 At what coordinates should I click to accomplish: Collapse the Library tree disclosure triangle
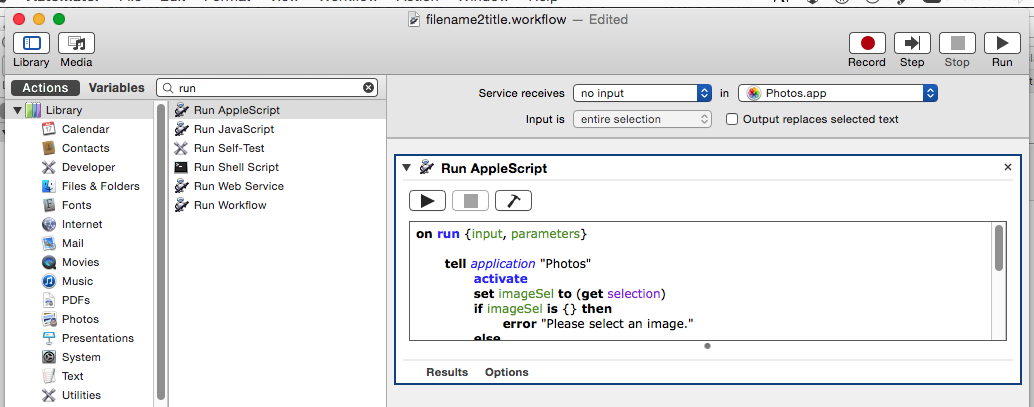click(17, 110)
